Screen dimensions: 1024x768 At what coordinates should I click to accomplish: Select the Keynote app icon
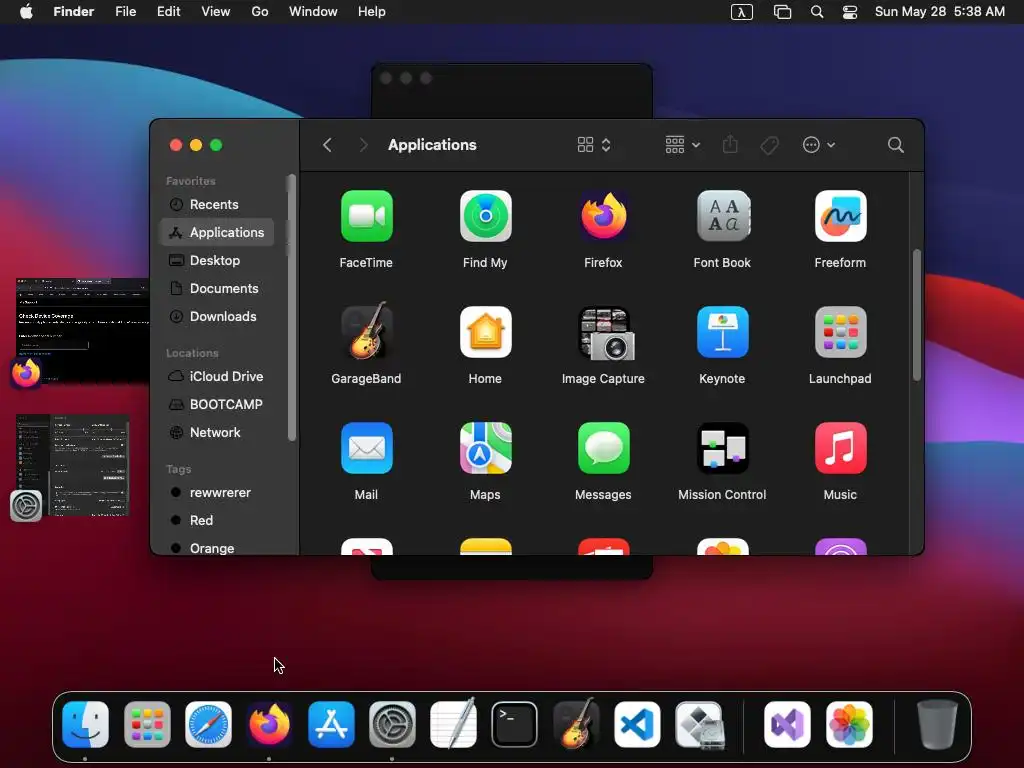pyautogui.click(x=722, y=332)
